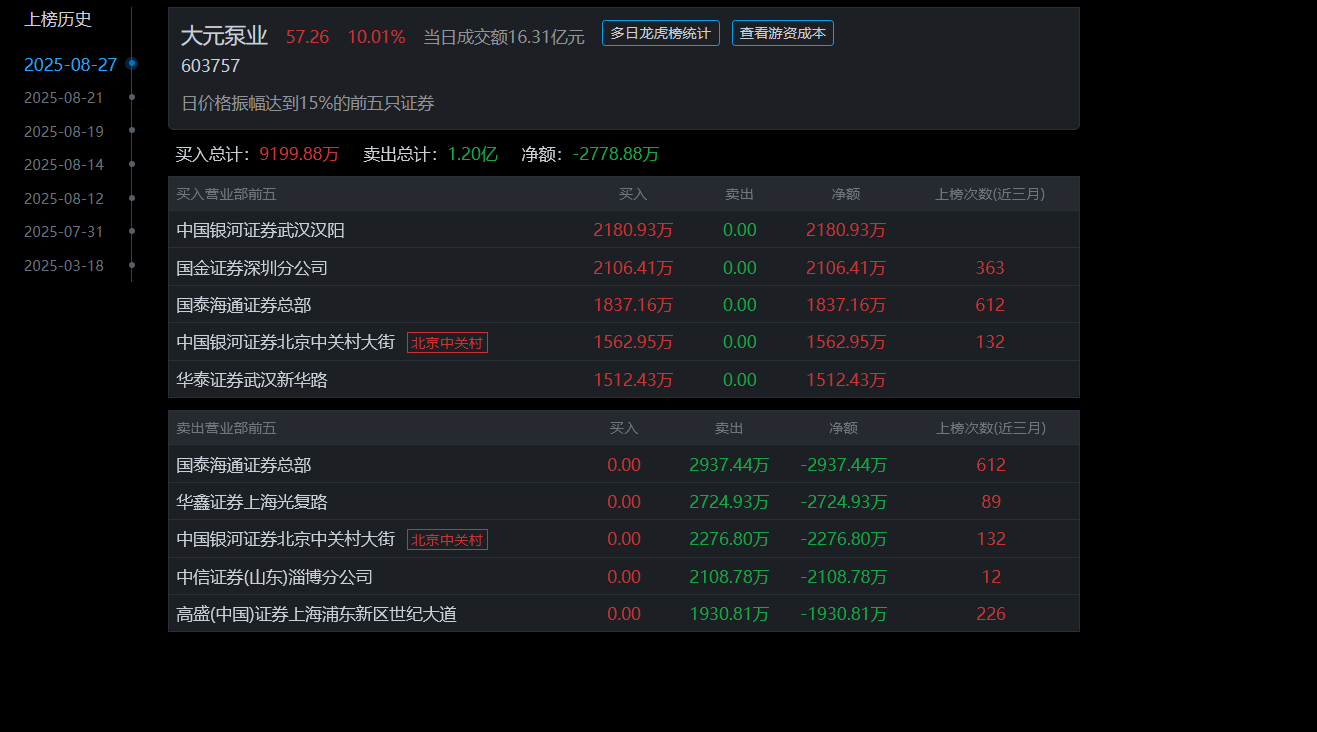This screenshot has height=732, width=1317.
Task: Click buy amount 1512.43万 for 华泰证券
Action: pyautogui.click(x=633, y=380)
